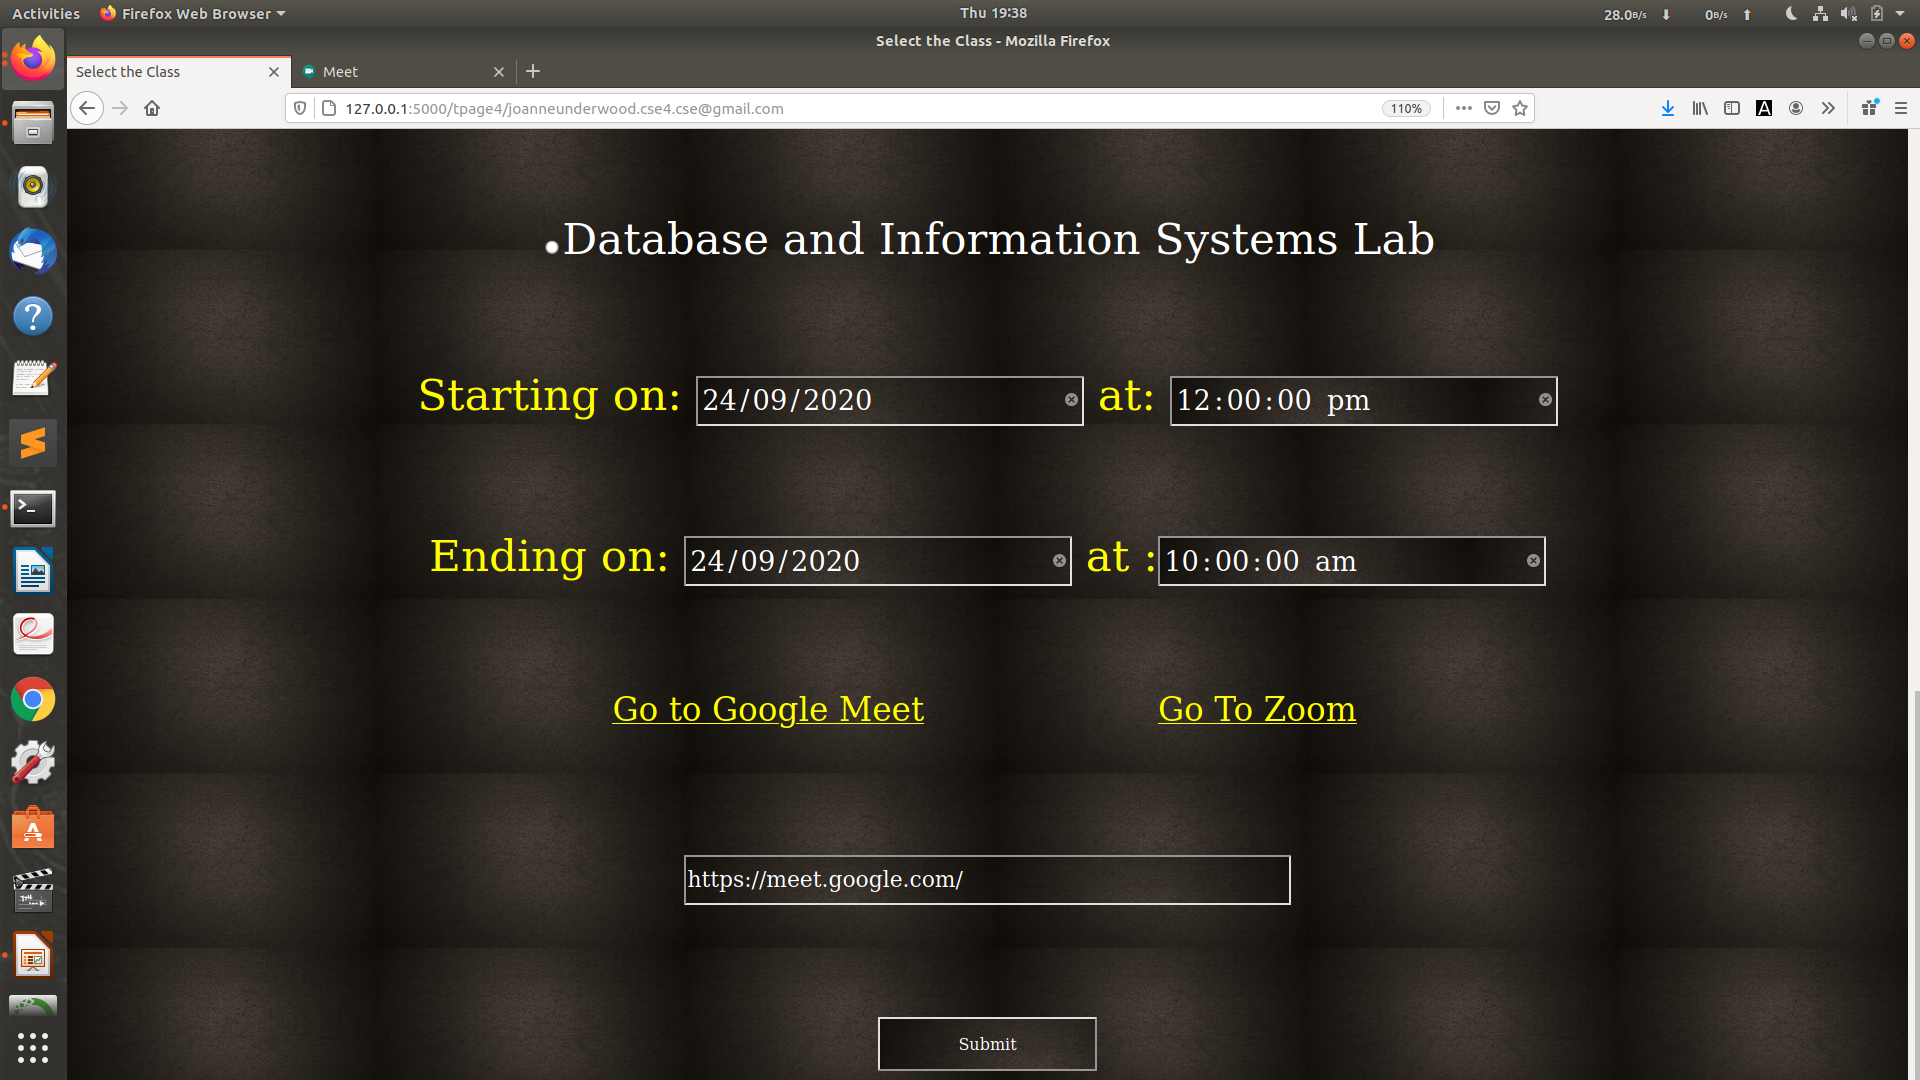
Task: Bookmark this page with the star icon
Action: (x=1520, y=108)
